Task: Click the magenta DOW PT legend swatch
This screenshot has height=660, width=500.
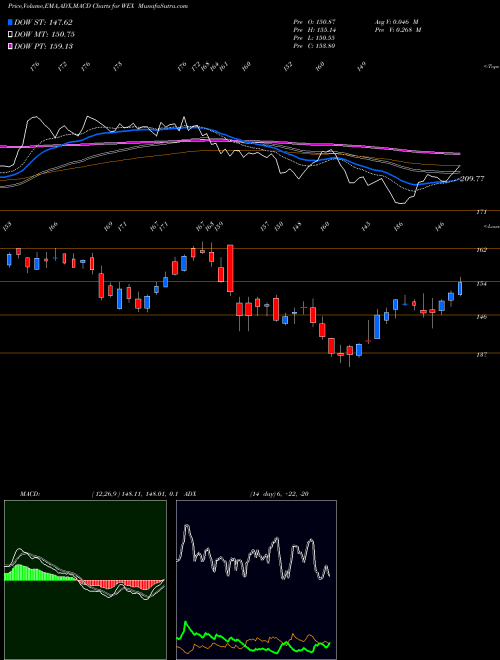Action: [x=10, y=46]
